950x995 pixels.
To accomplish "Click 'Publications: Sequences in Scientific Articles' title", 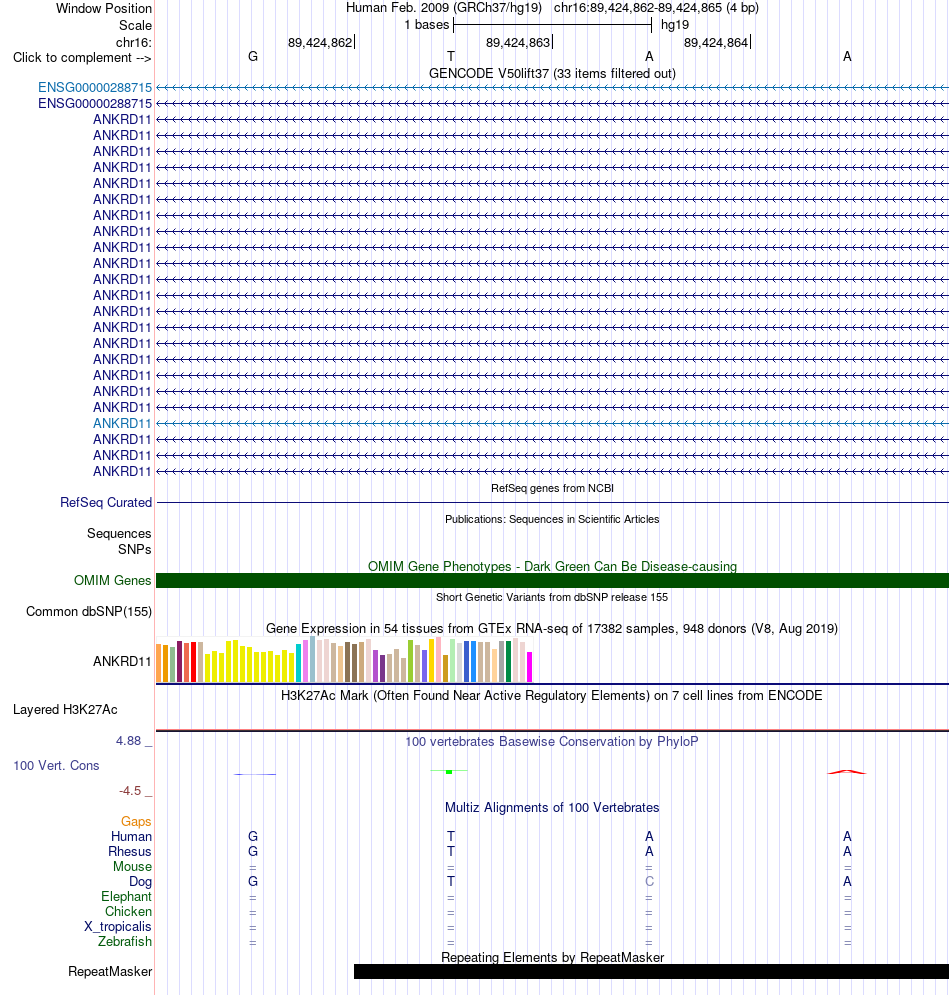I will coord(552,519).
